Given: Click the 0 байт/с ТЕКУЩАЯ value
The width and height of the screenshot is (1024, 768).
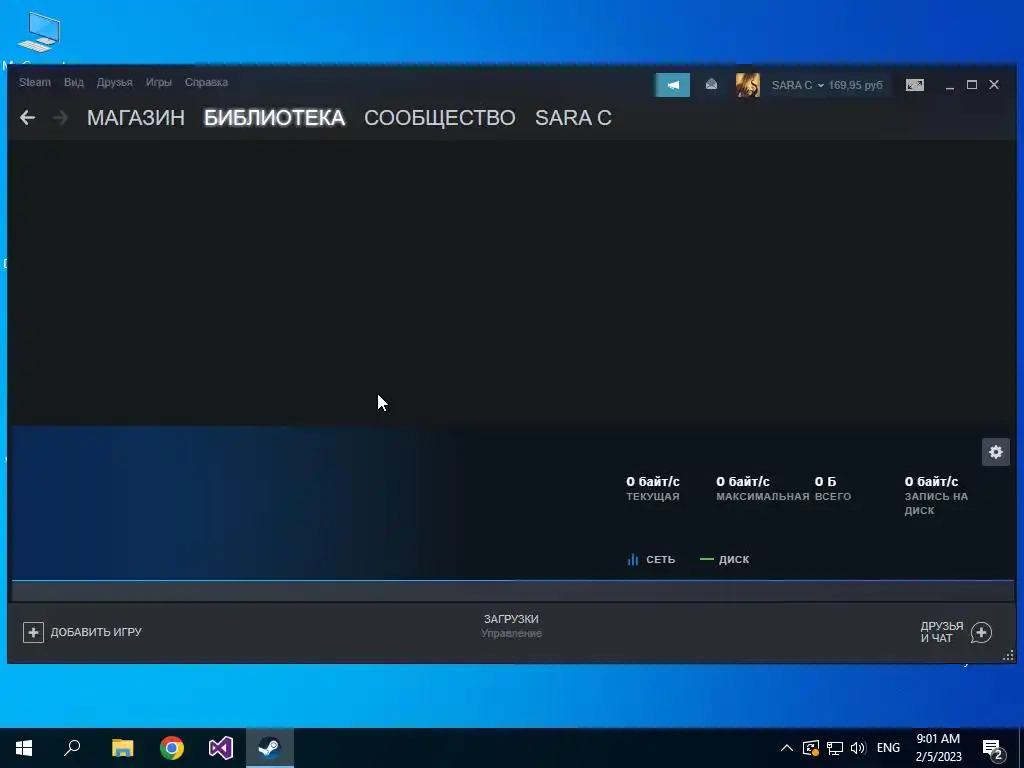Looking at the screenshot, I should [653, 481].
